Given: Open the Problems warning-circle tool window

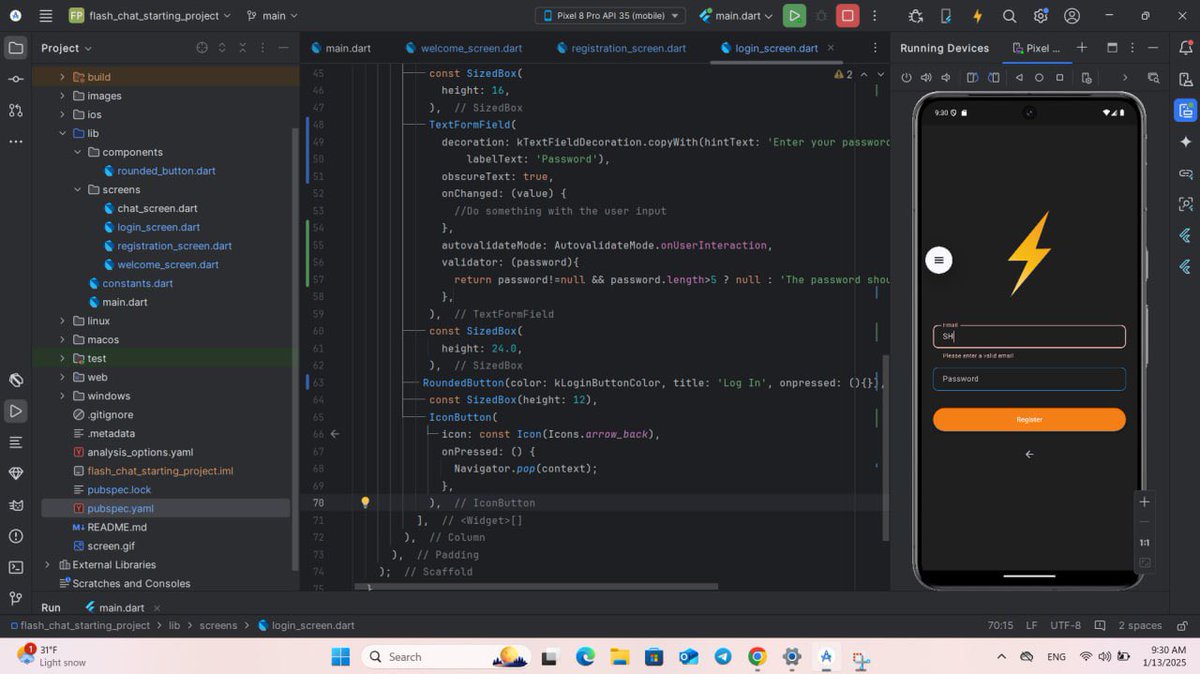Looking at the screenshot, I should click(16, 536).
